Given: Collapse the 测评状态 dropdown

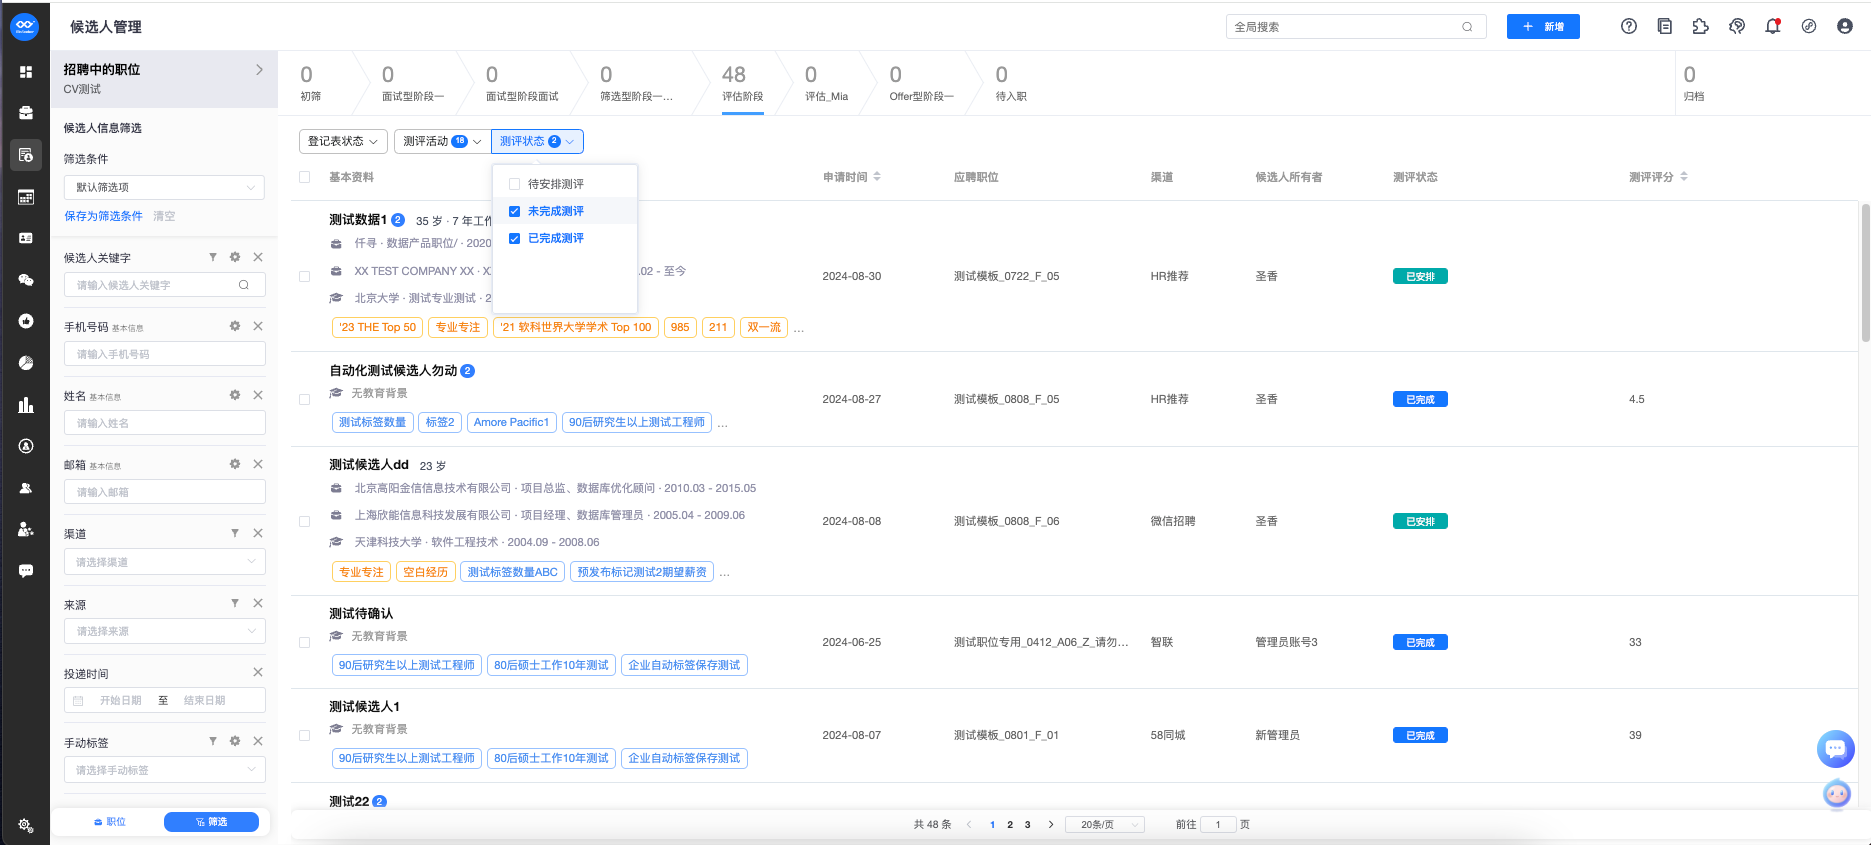Looking at the screenshot, I should pyautogui.click(x=537, y=141).
